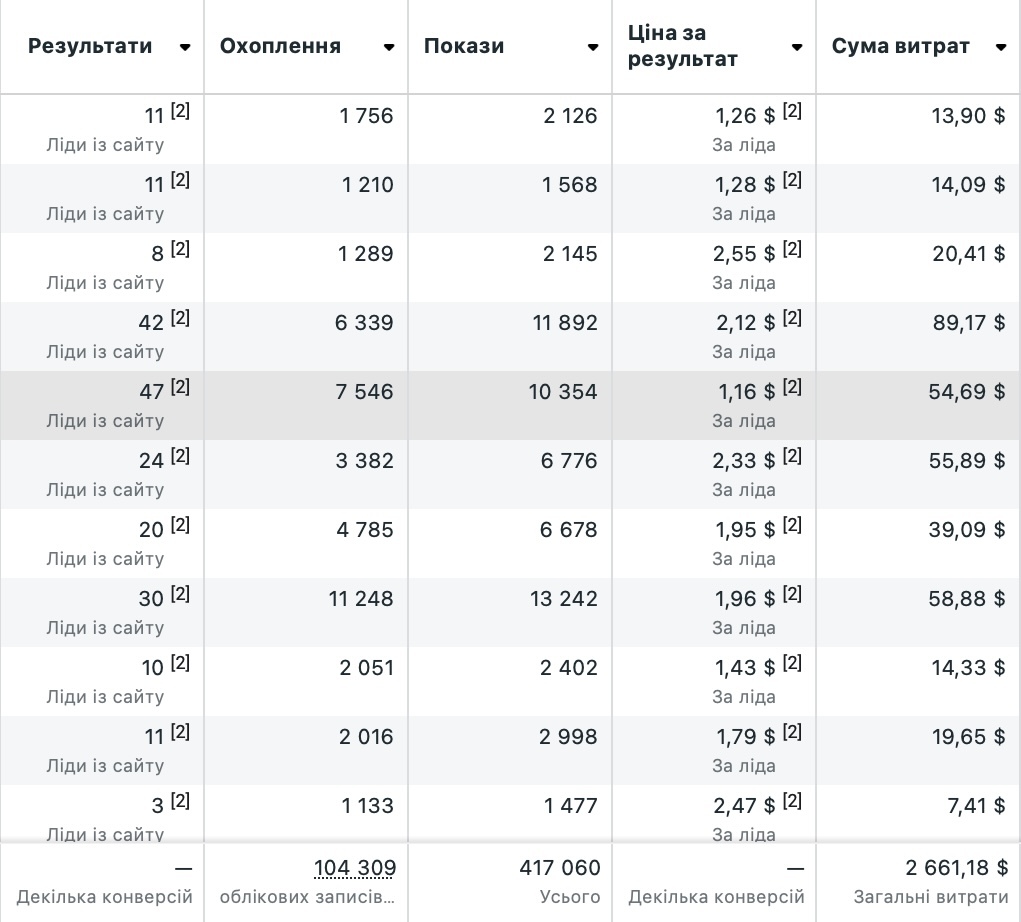Image resolution: width=1021 pixels, height=922 pixels.
Task: Click footnote [2] next to 30 results
Action: click(x=180, y=594)
